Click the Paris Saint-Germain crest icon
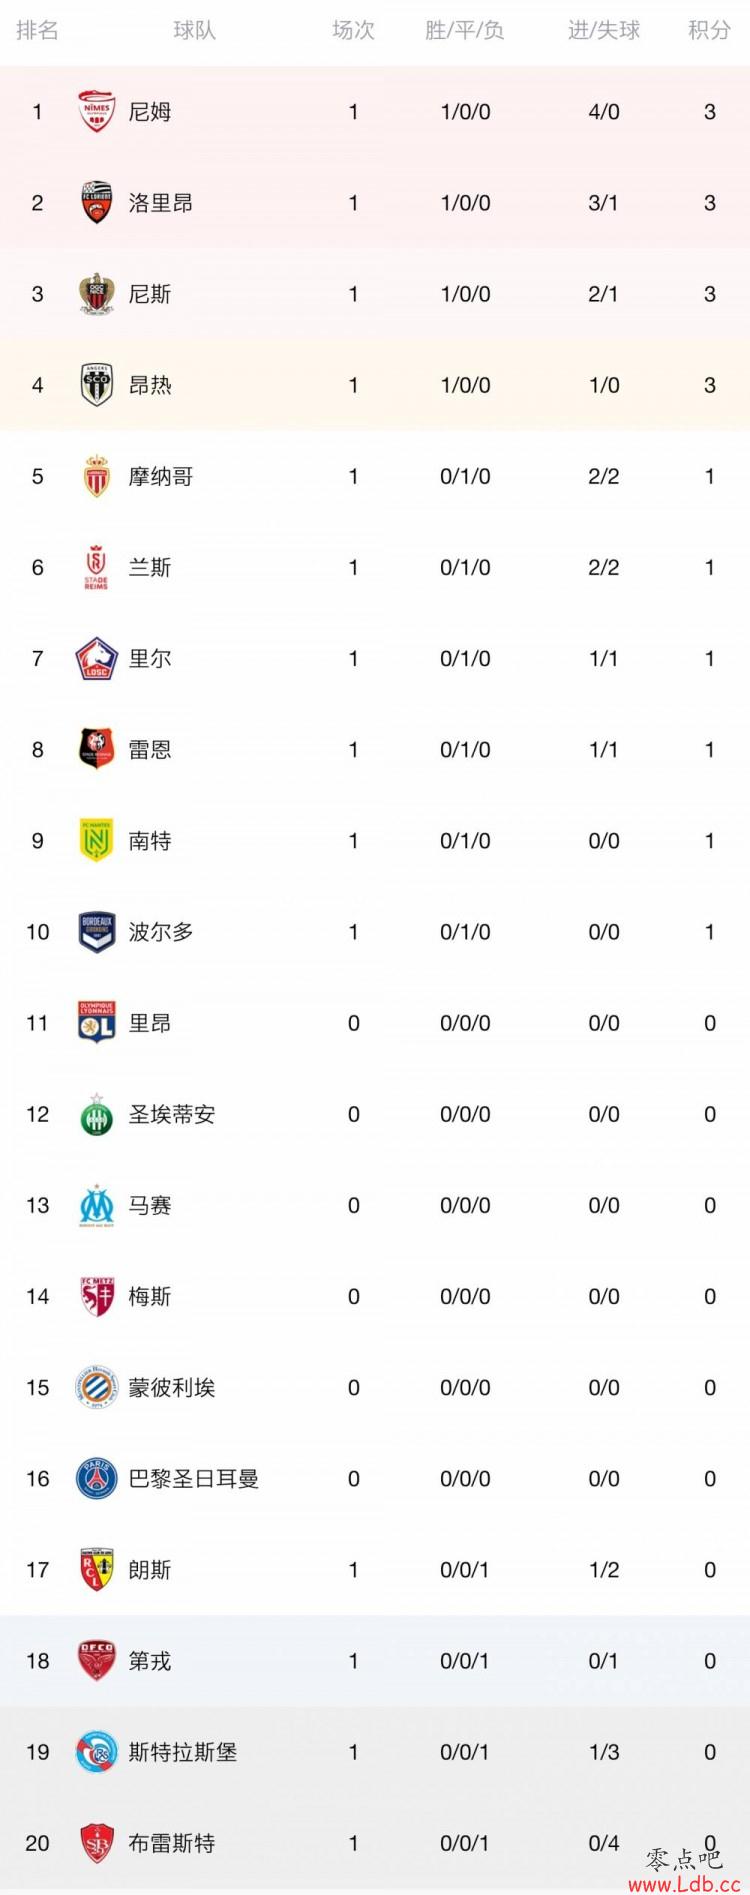This screenshot has height=1895, width=750. pos(97,1479)
